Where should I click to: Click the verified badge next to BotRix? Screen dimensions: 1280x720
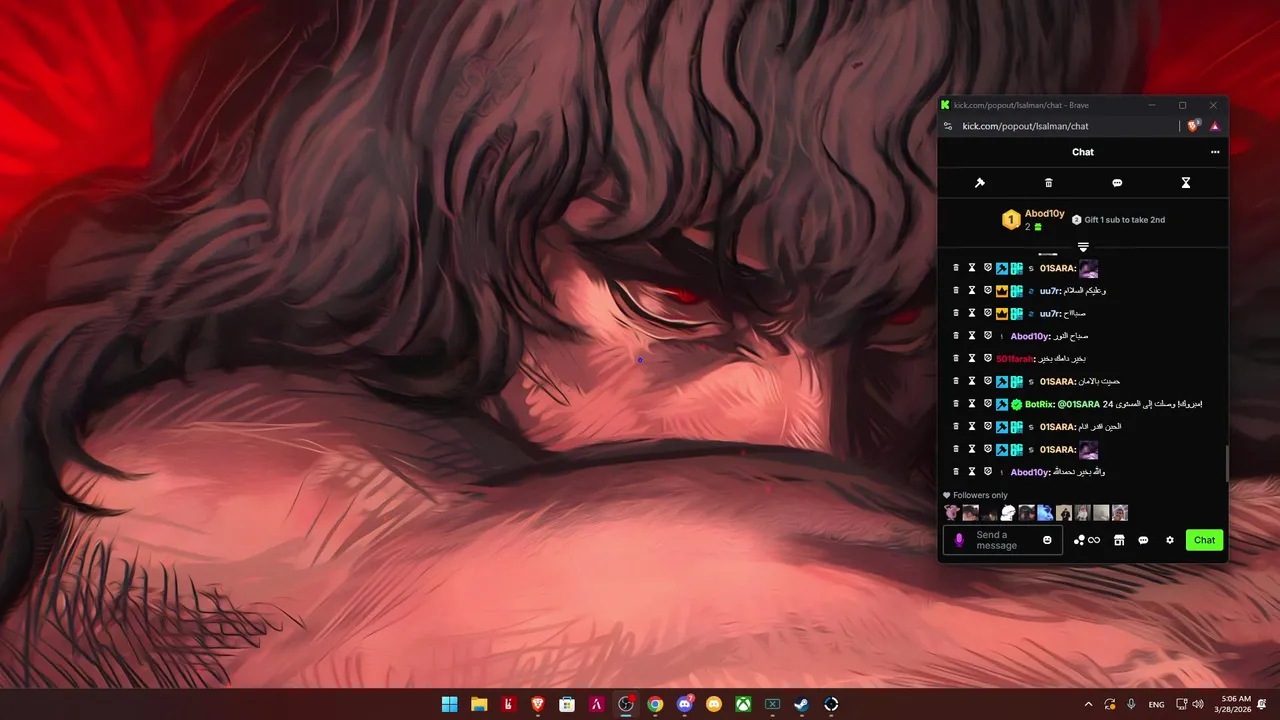[1016, 404]
